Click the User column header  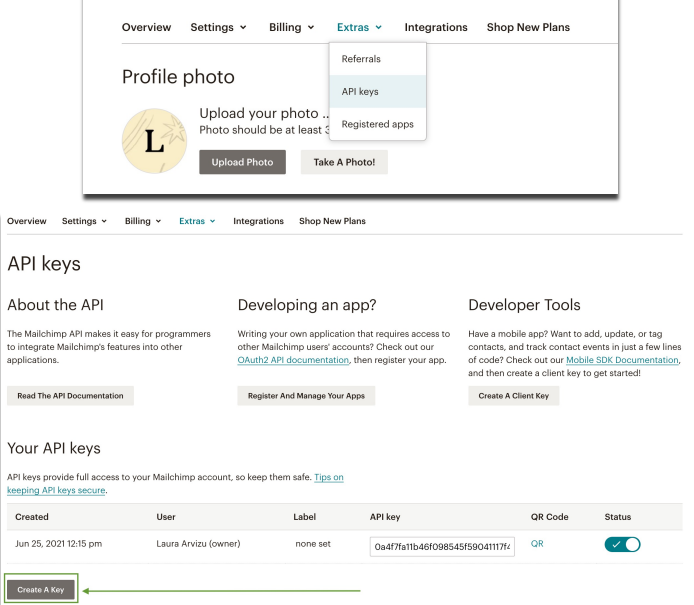(x=166, y=516)
